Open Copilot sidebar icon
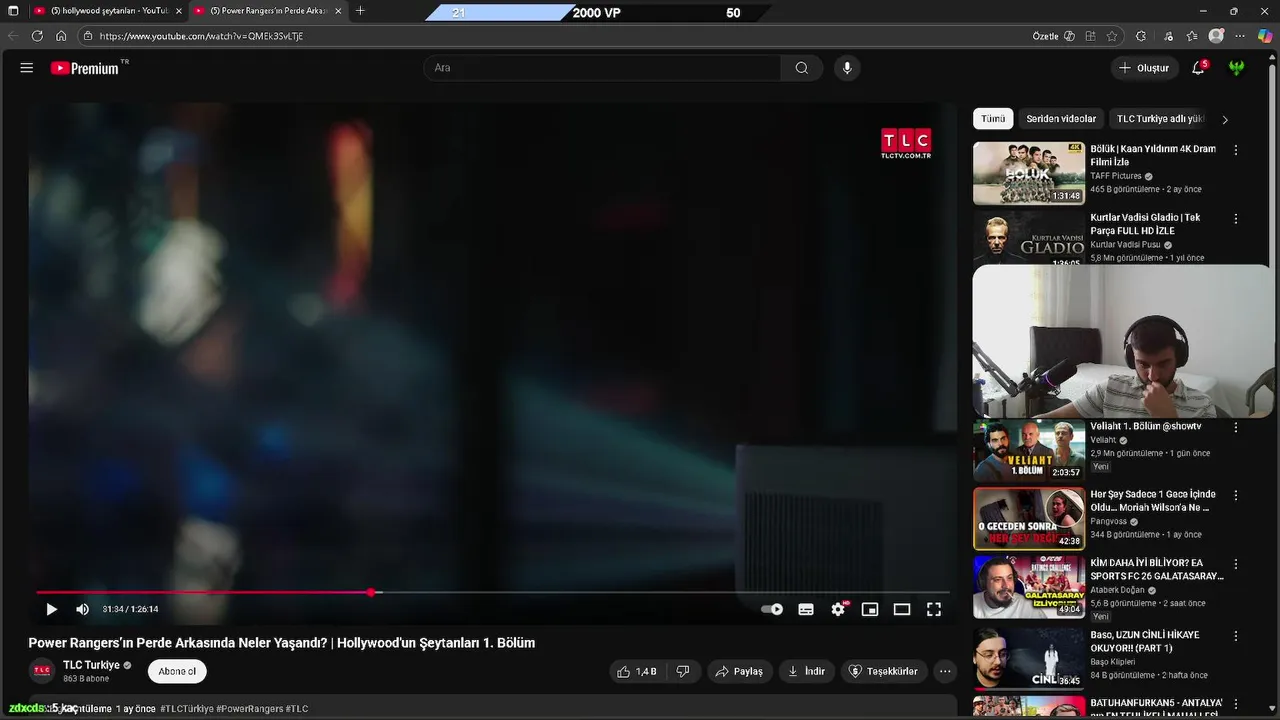Image resolution: width=1280 pixels, height=720 pixels. coord(1265,36)
